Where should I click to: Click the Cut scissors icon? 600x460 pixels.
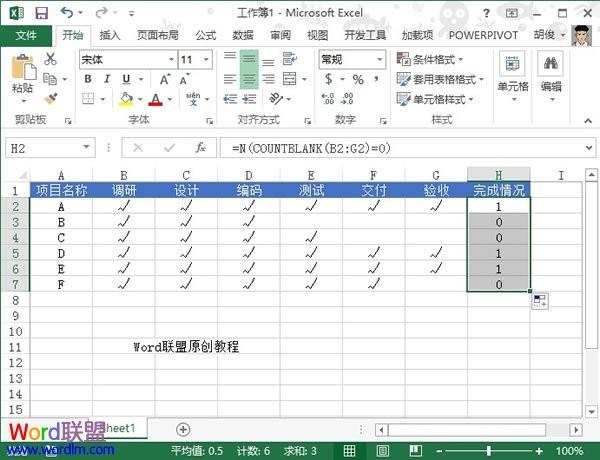[50, 60]
